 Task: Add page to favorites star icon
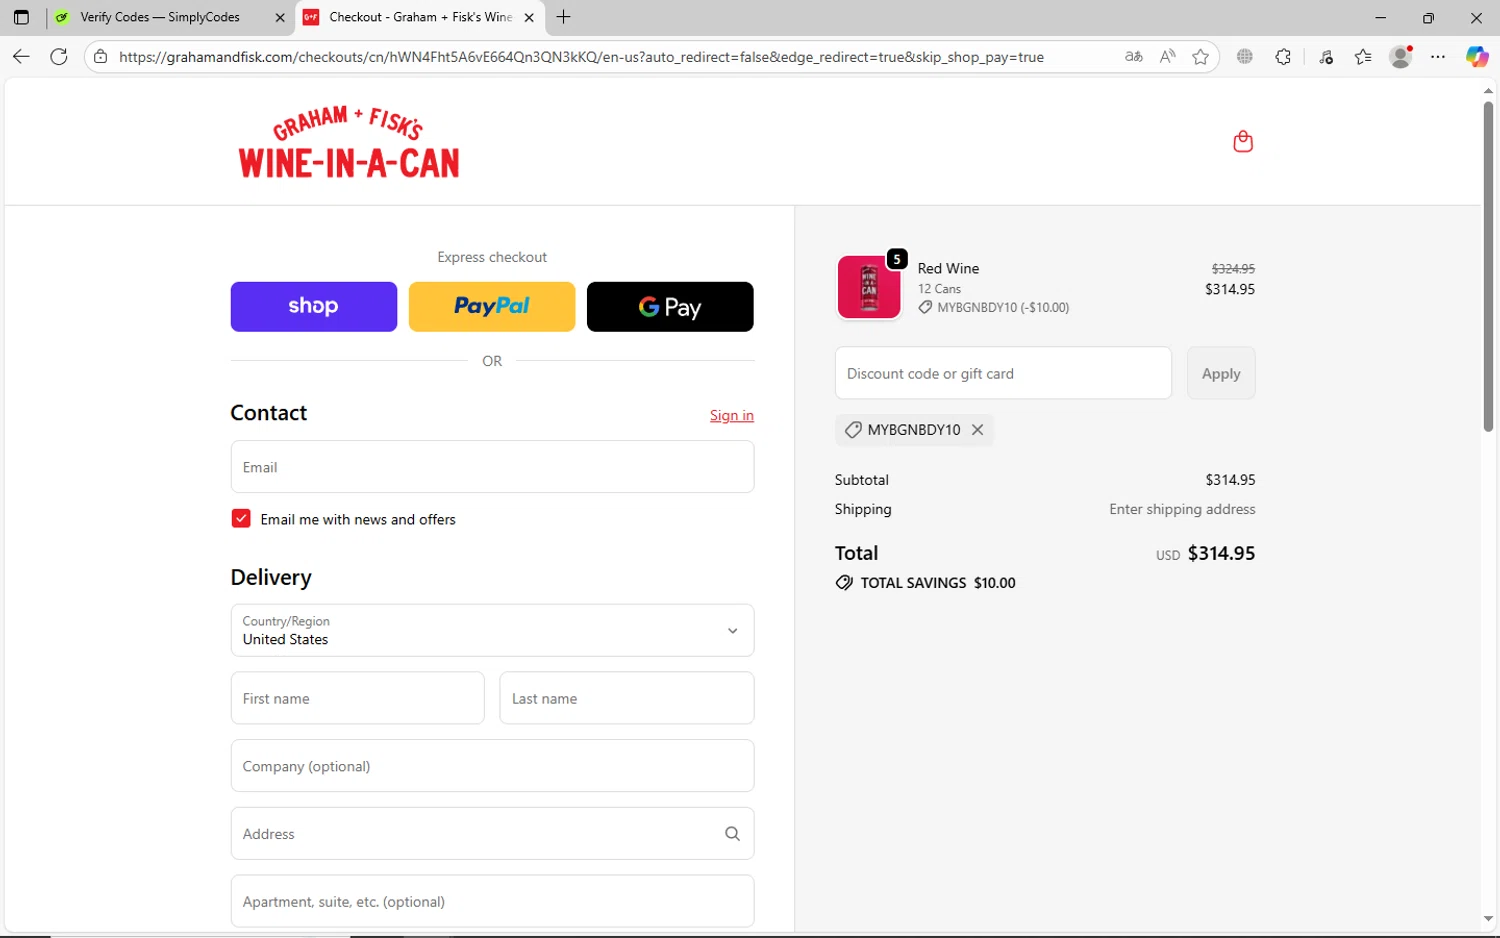(1201, 57)
